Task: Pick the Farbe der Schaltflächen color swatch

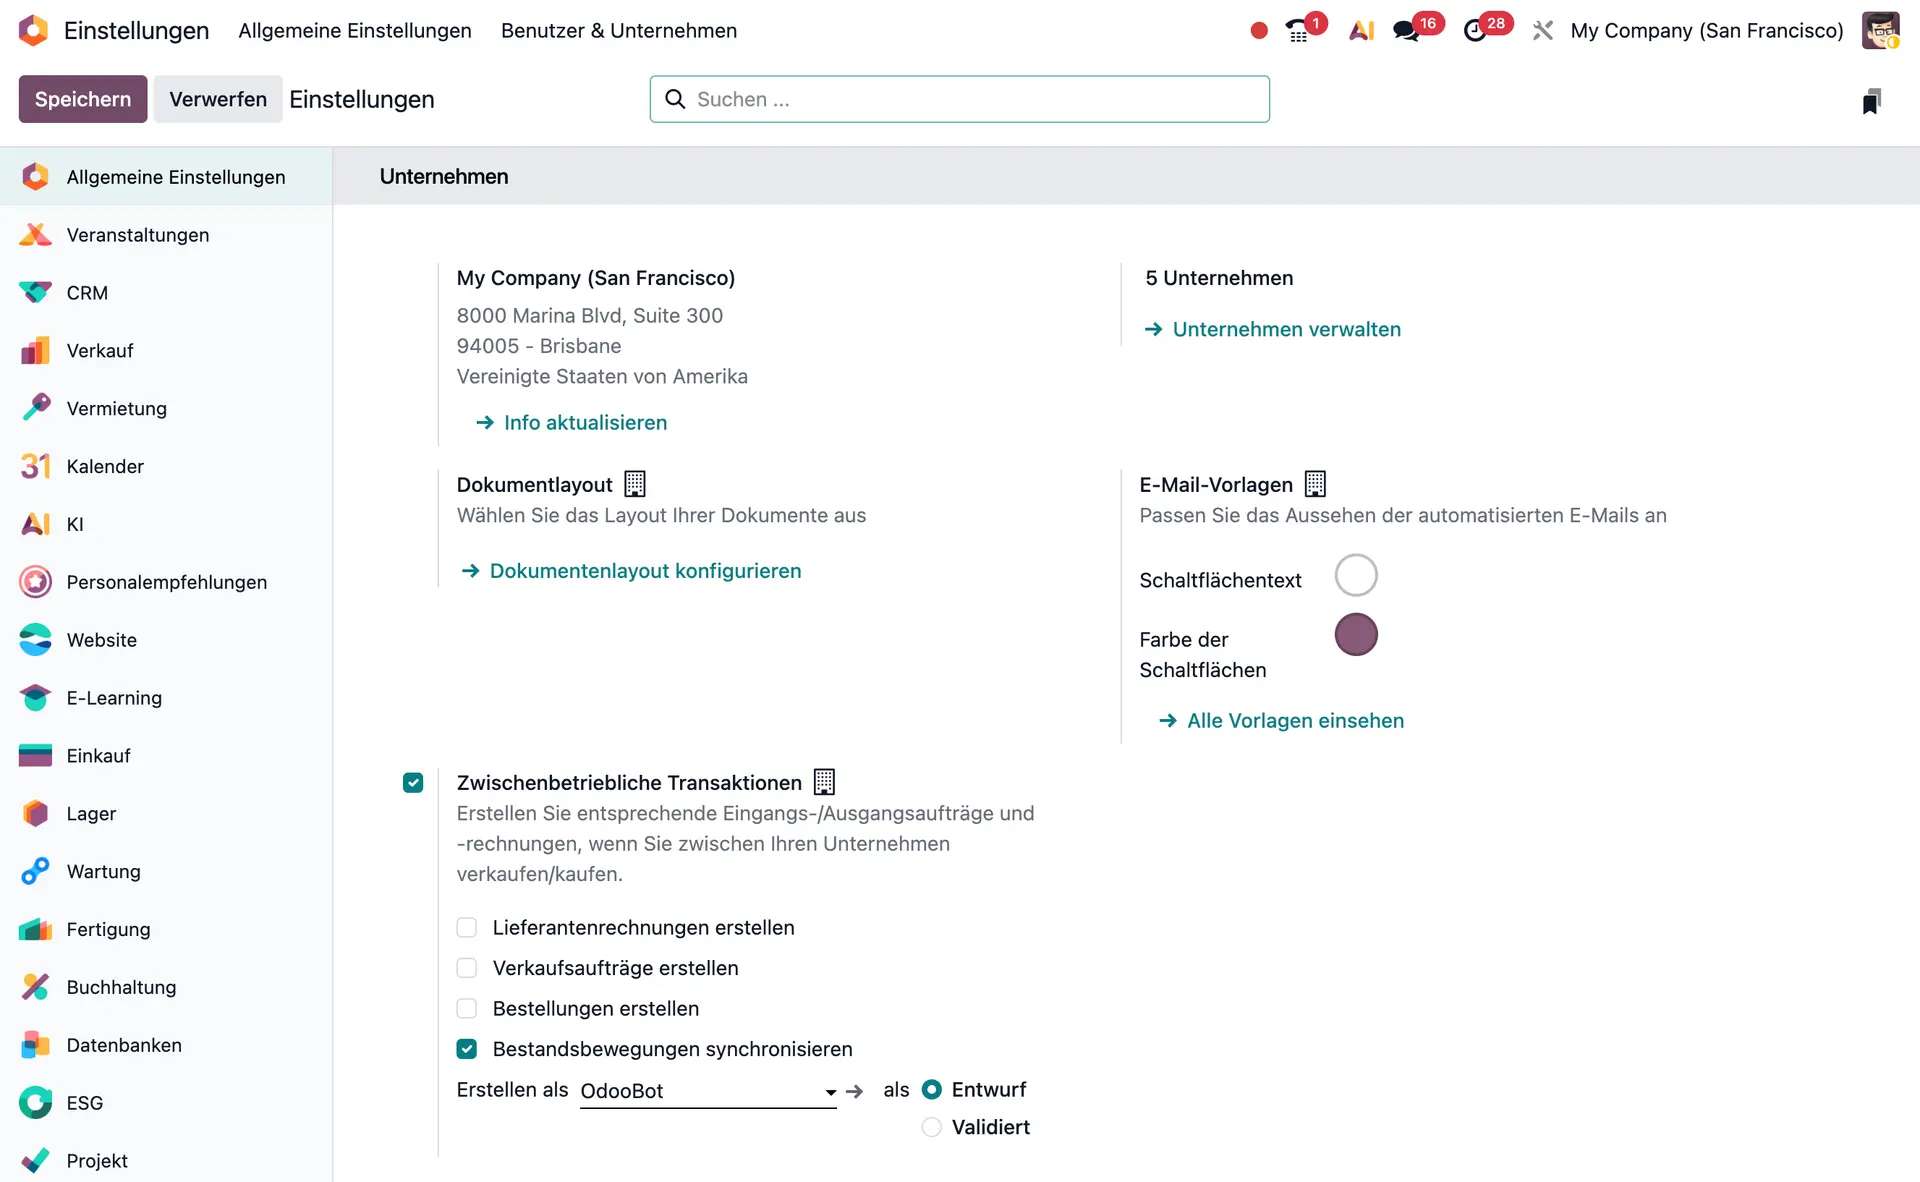Action: (1356, 635)
